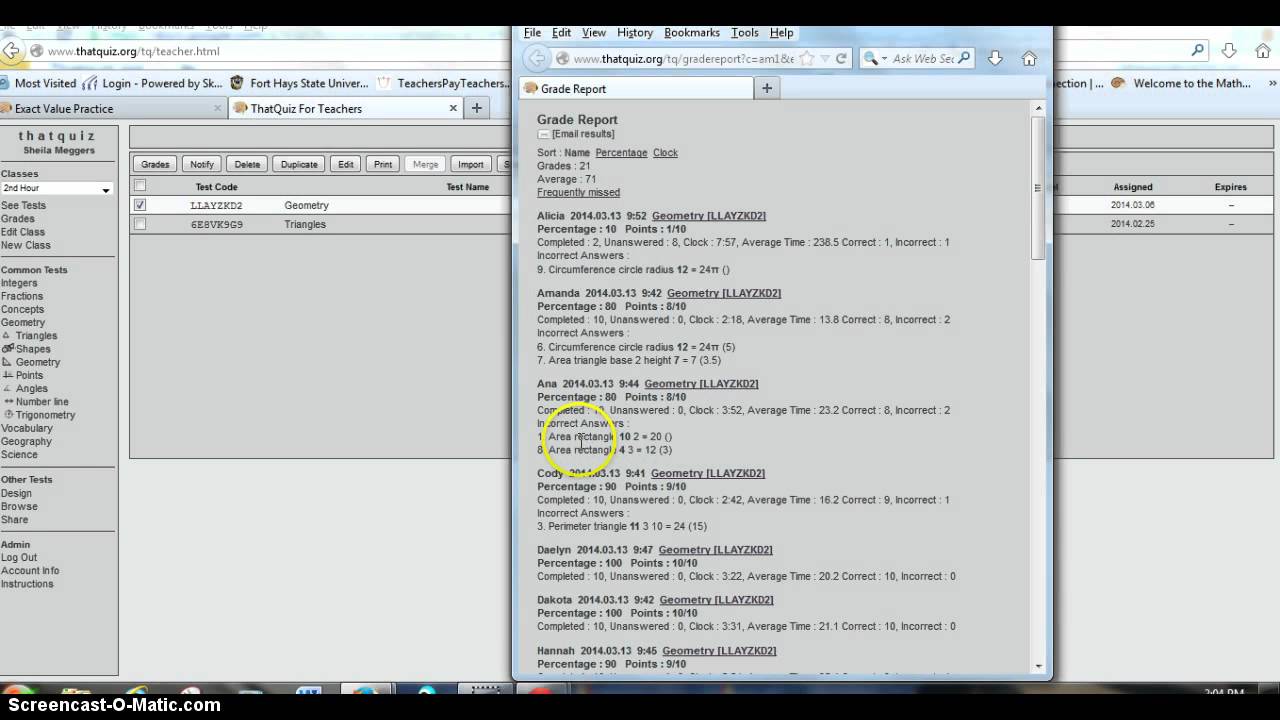Image resolution: width=1280 pixels, height=720 pixels.
Task: Open new tab next to ThatQuiz For Teachers
Action: [x=477, y=108]
